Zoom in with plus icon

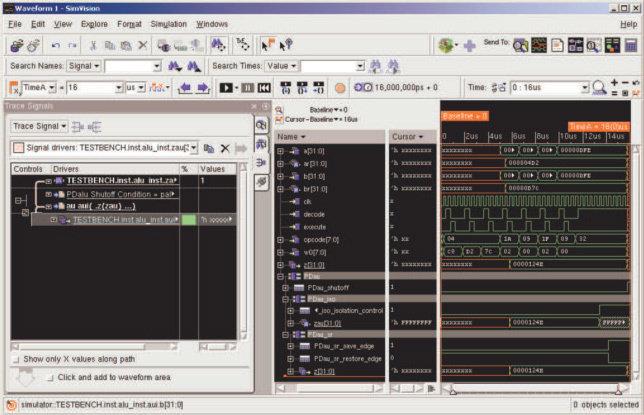coord(614,83)
